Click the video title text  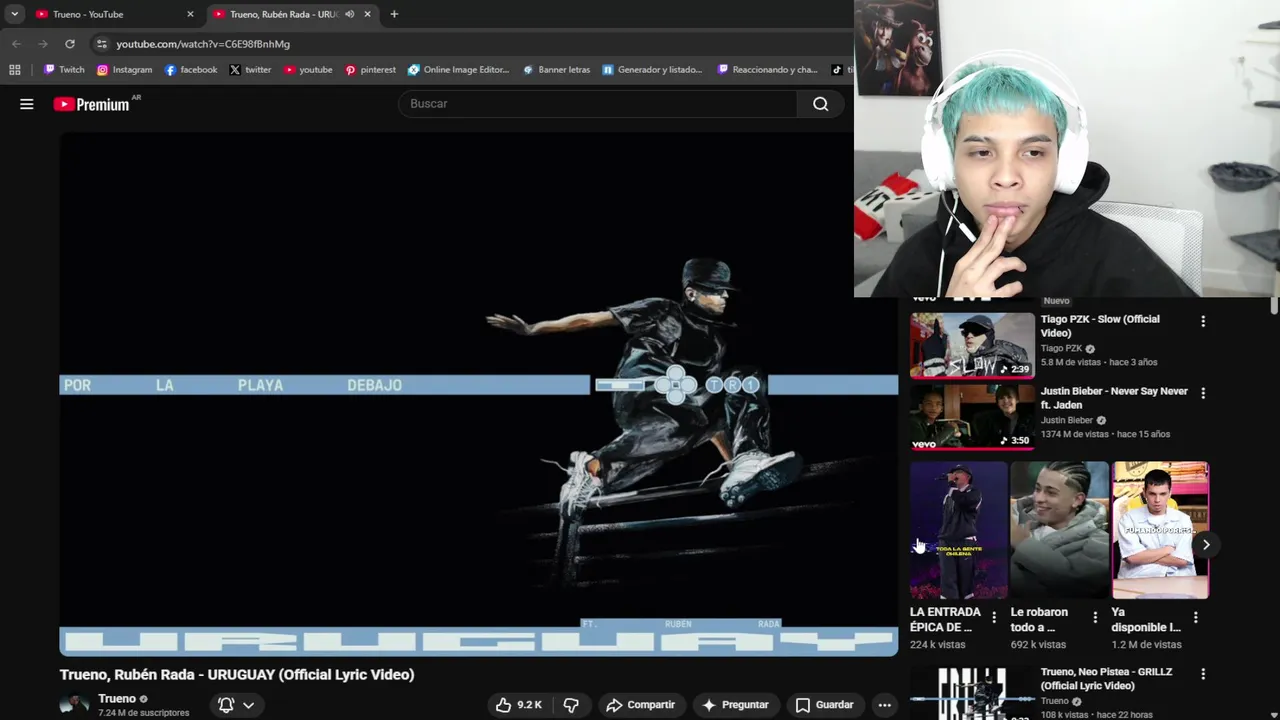237,675
